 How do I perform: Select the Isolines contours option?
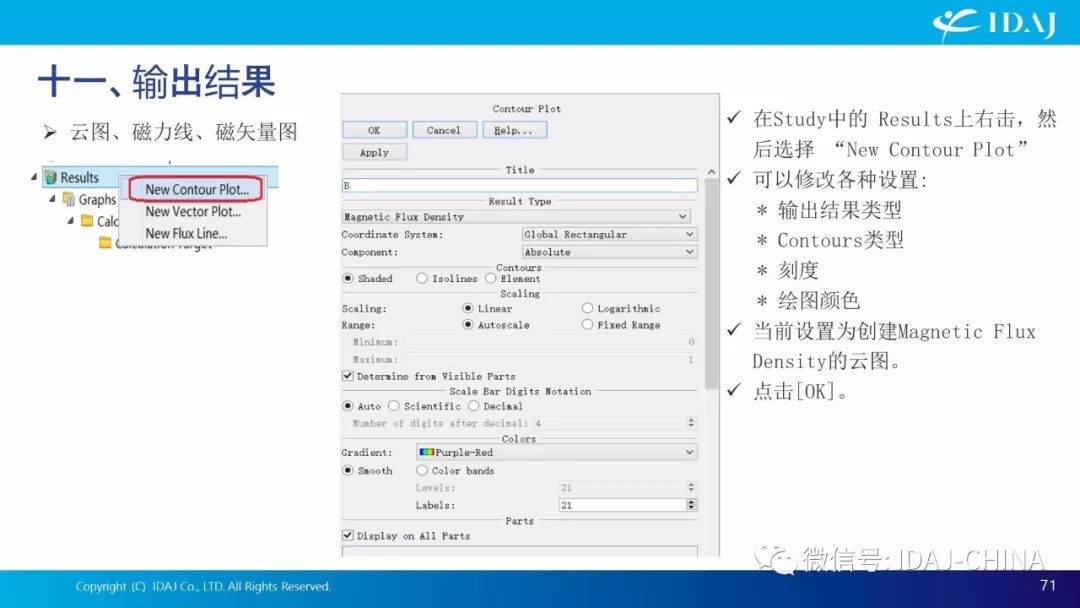(422, 278)
